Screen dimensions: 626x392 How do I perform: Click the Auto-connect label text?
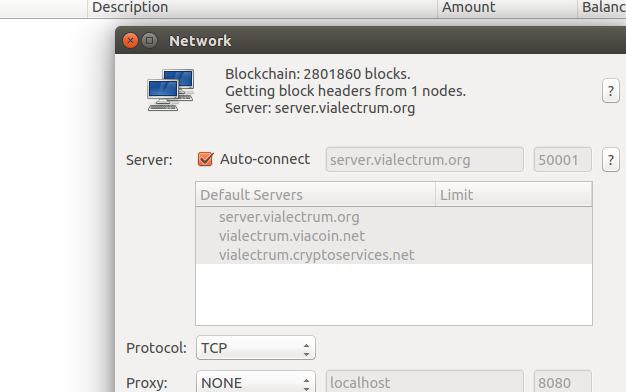265,159
